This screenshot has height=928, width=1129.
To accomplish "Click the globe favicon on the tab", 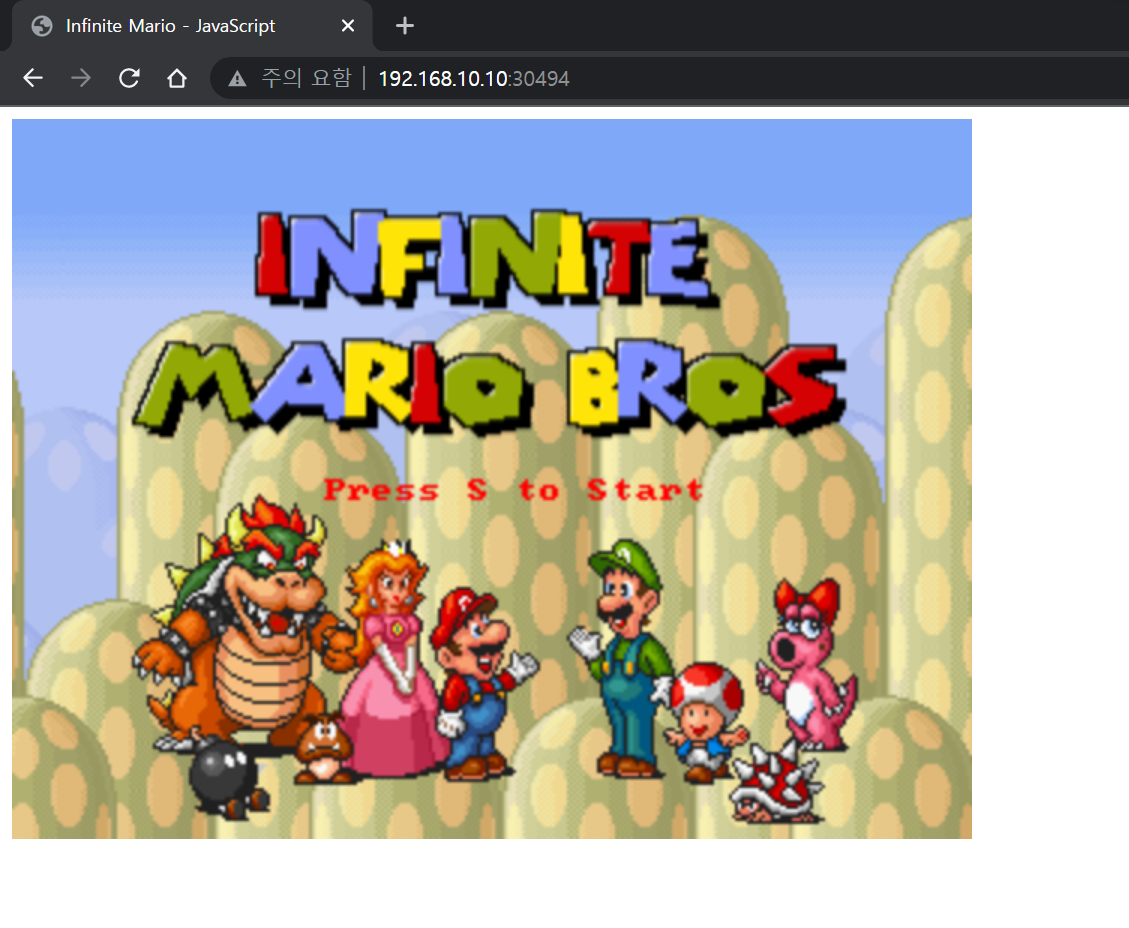I will (42, 26).
